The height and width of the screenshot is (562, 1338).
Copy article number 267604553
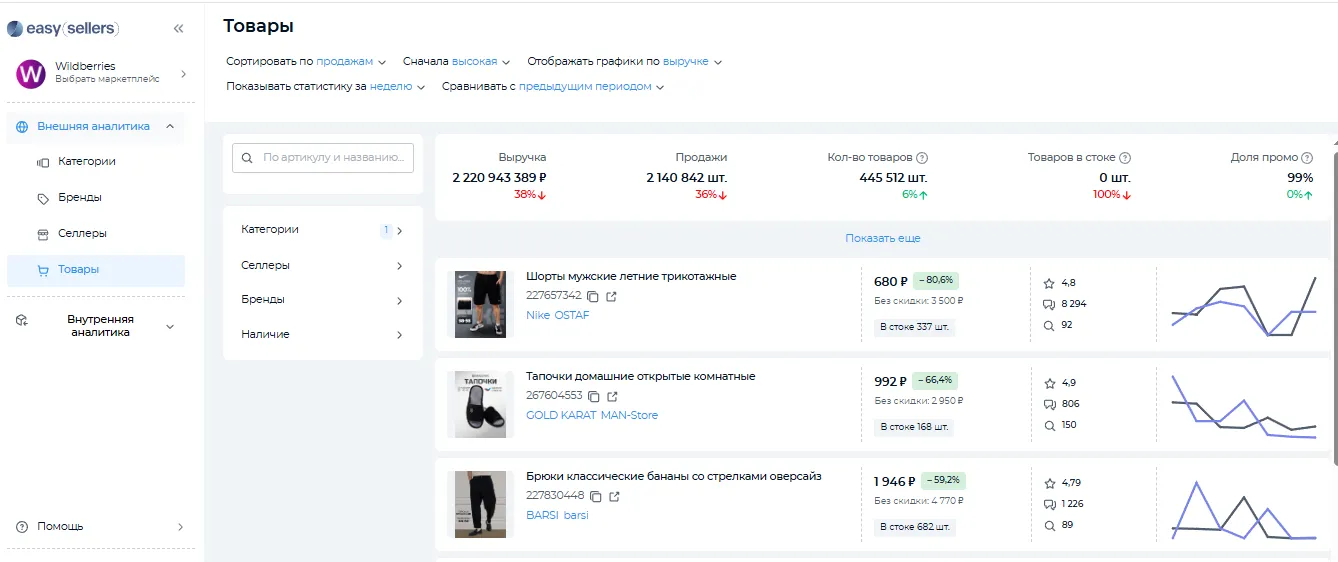[594, 396]
